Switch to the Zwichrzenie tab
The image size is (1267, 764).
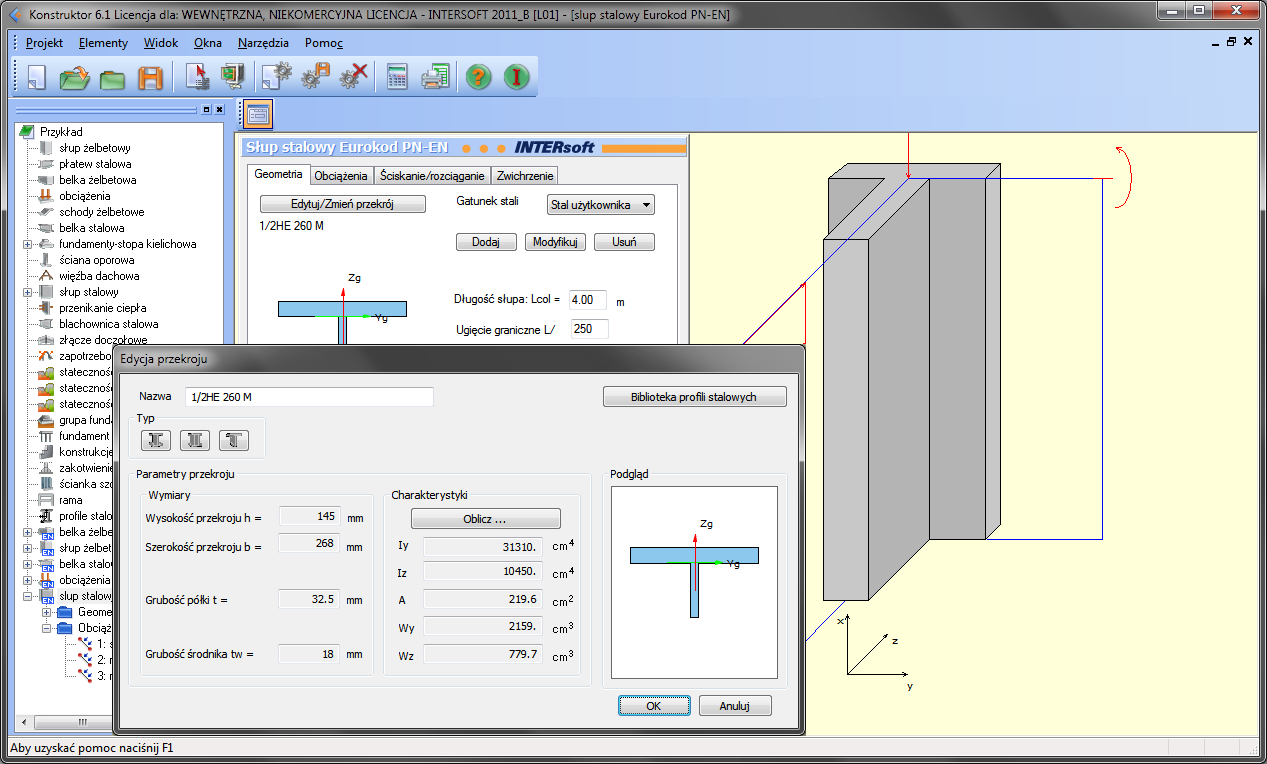(x=525, y=176)
